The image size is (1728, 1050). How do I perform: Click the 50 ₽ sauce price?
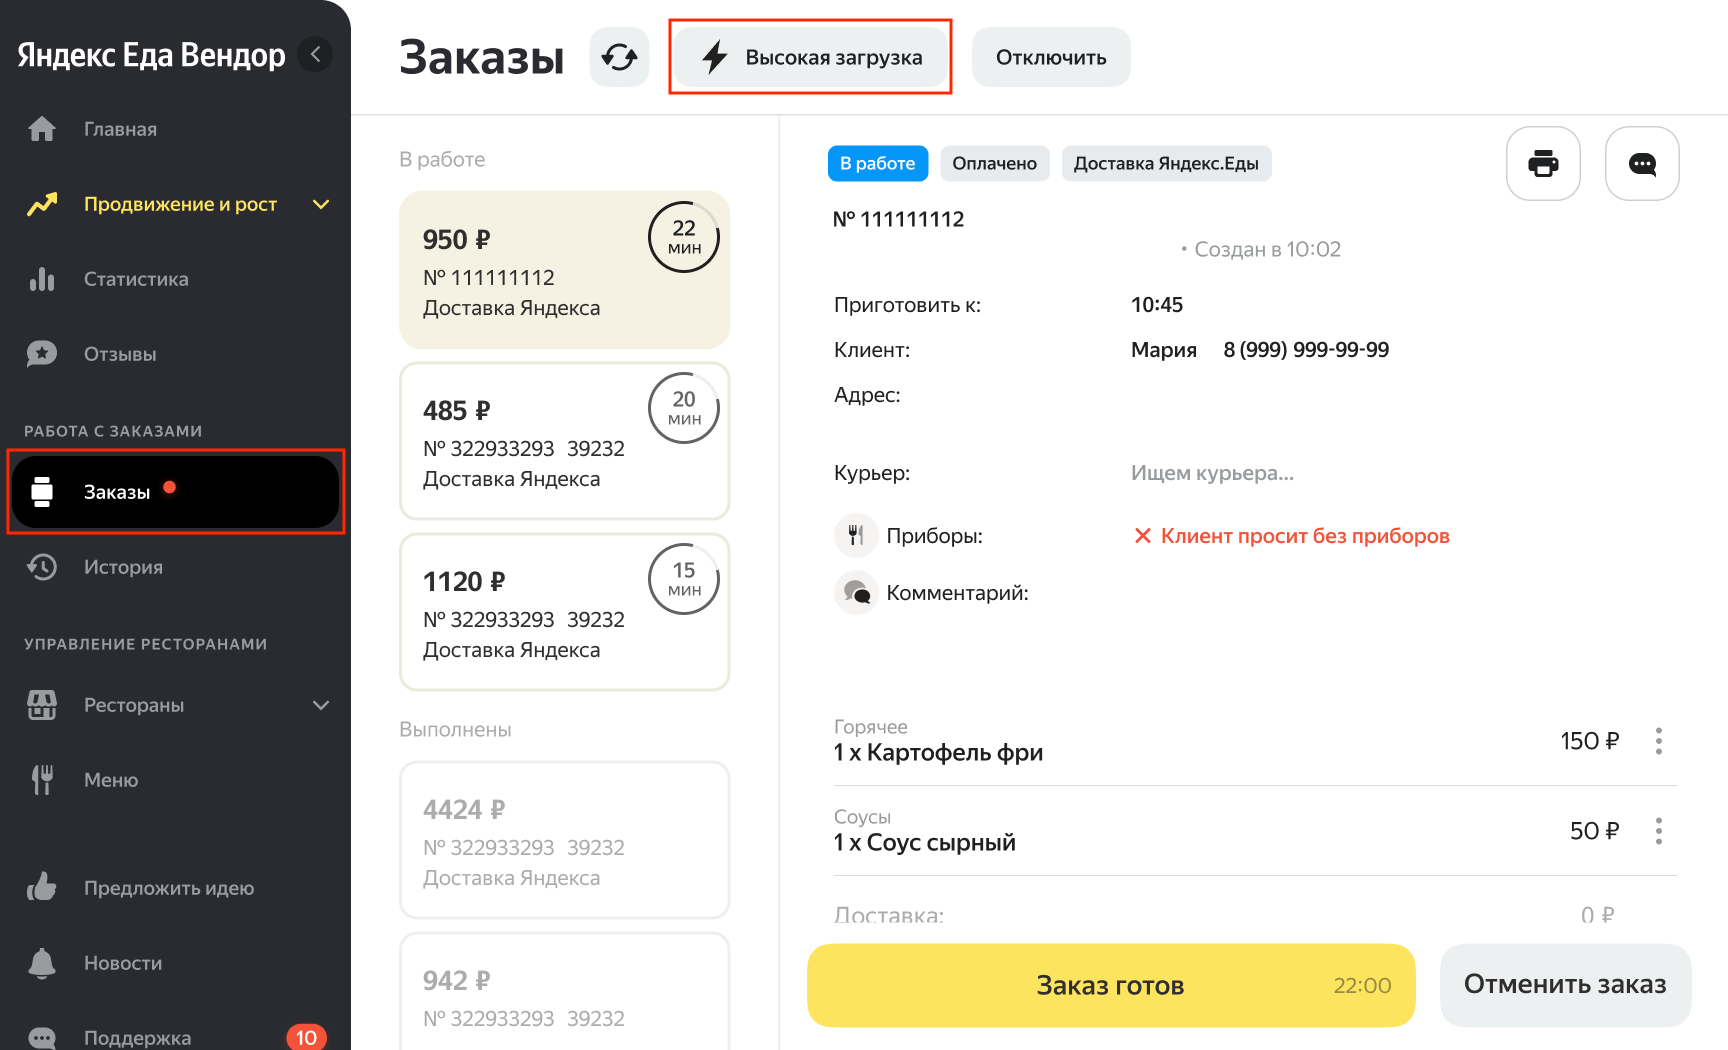1594,831
